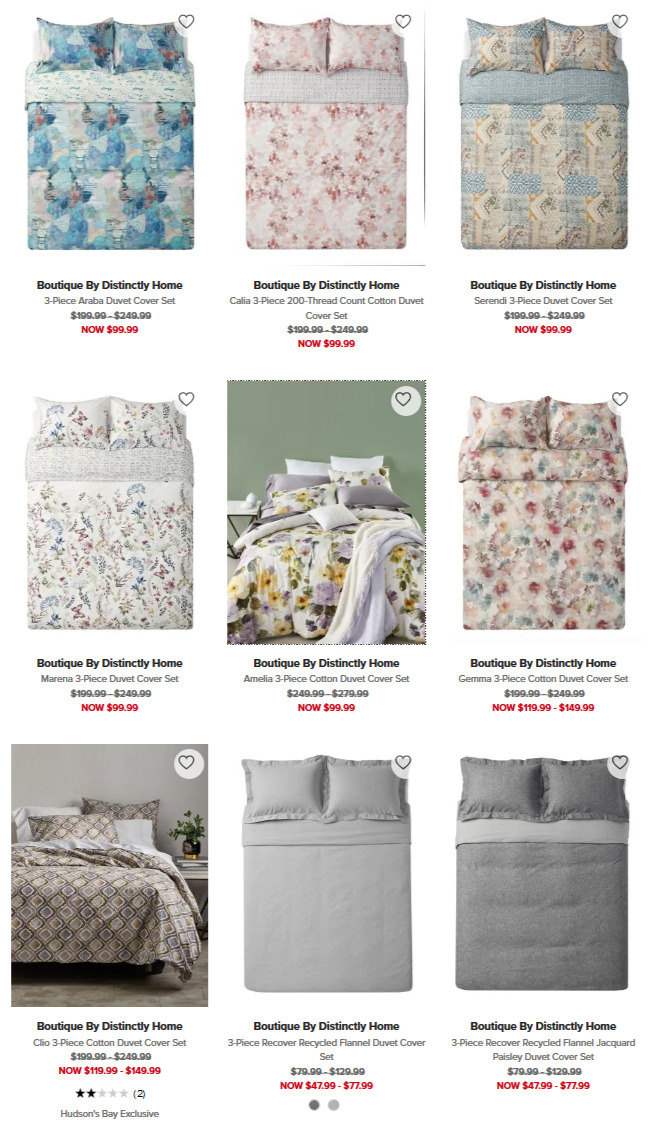Open Amelia 3-Piece Cotton Duvet Cover Set

click(326, 678)
